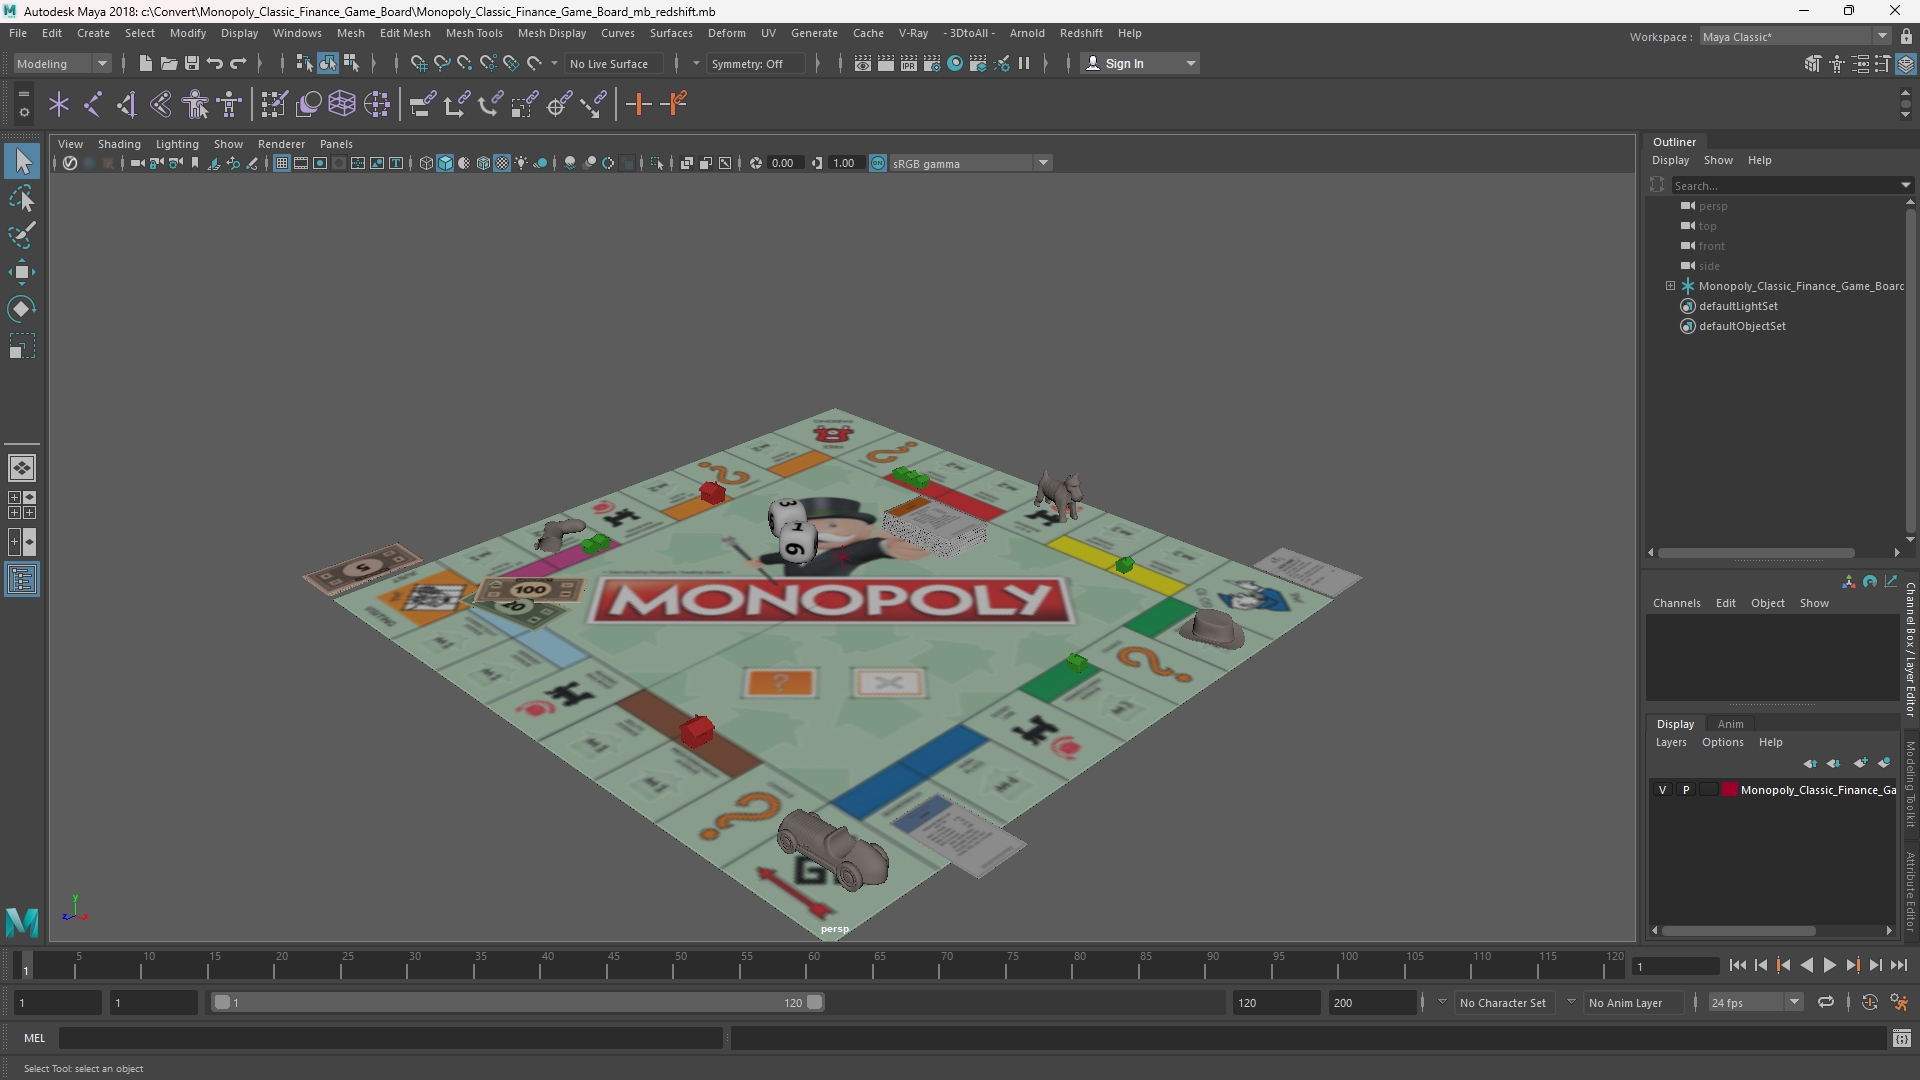Image resolution: width=1920 pixels, height=1080 pixels.
Task: Click the Outliner horizontal scrollbar
Action: click(x=1756, y=552)
